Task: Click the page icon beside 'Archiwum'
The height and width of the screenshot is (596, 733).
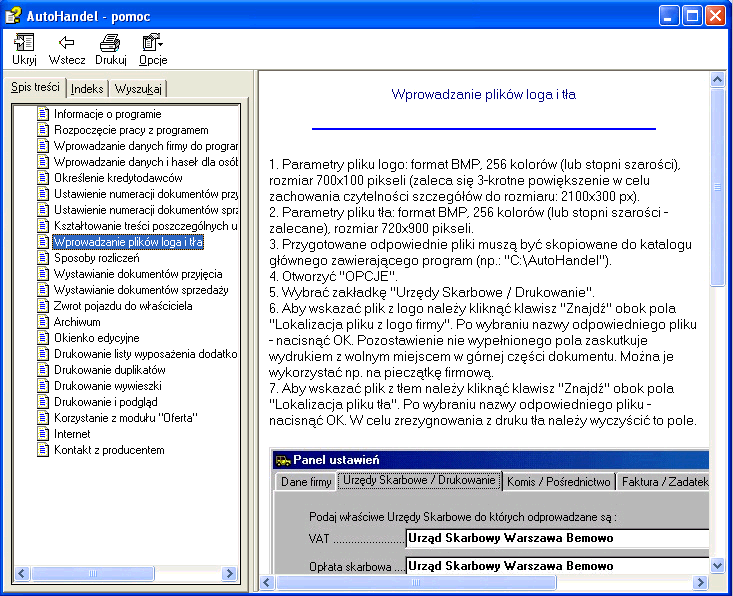Action: click(43, 322)
